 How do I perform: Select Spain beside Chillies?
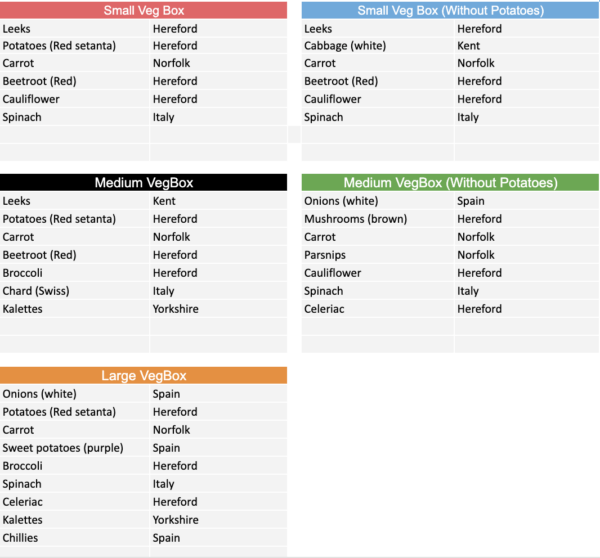pos(166,538)
